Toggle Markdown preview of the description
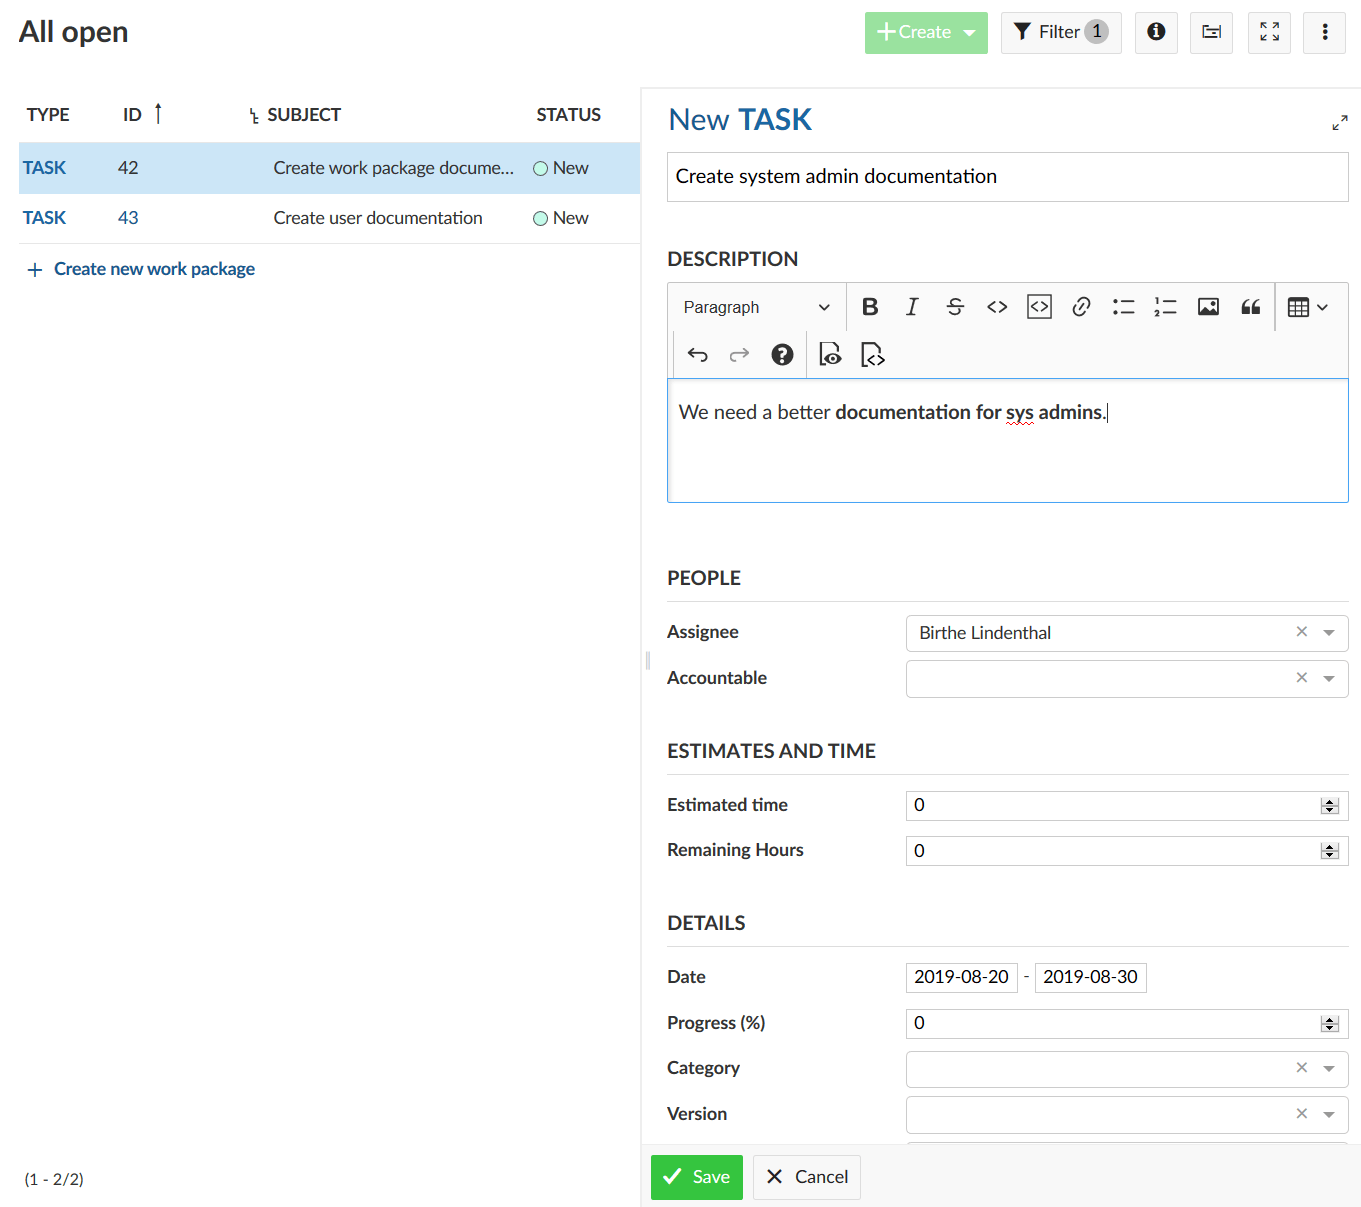This screenshot has width=1361, height=1207. pyautogui.click(x=830, y=354)
